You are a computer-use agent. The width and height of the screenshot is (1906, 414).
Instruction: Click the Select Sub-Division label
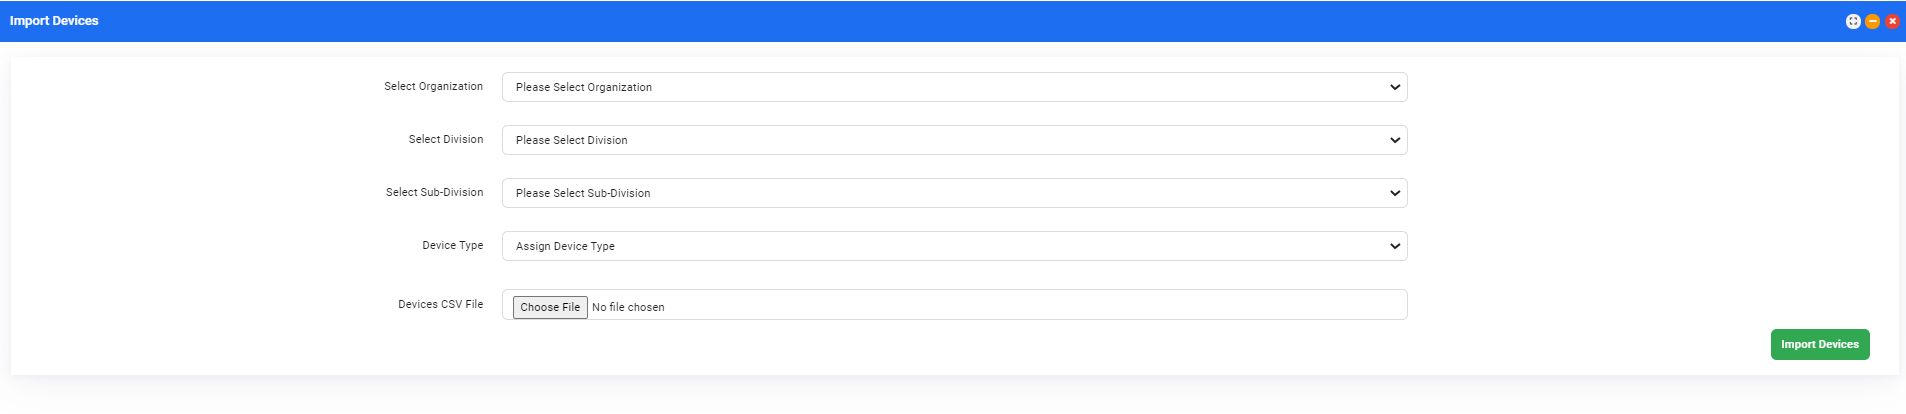tap(434, 193)
